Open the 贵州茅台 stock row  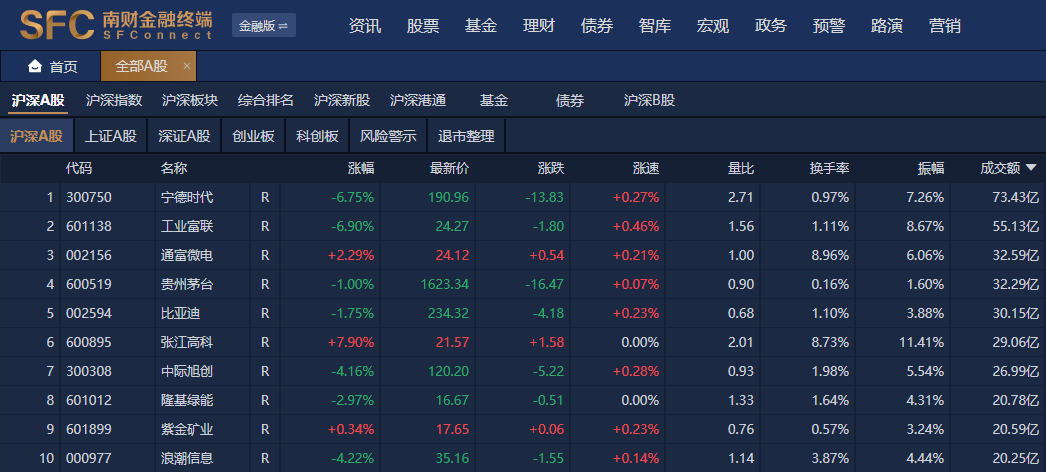(187, 284)
